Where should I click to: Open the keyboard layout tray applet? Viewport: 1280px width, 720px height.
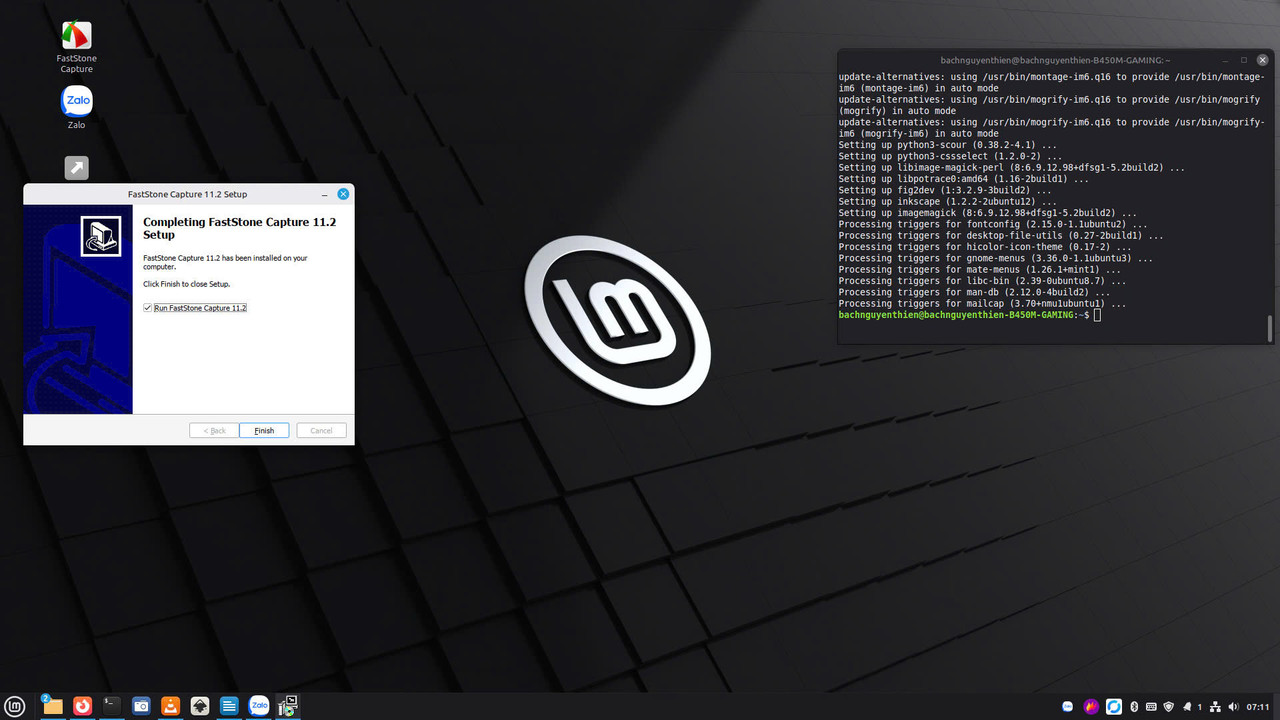click(1151, 707)
